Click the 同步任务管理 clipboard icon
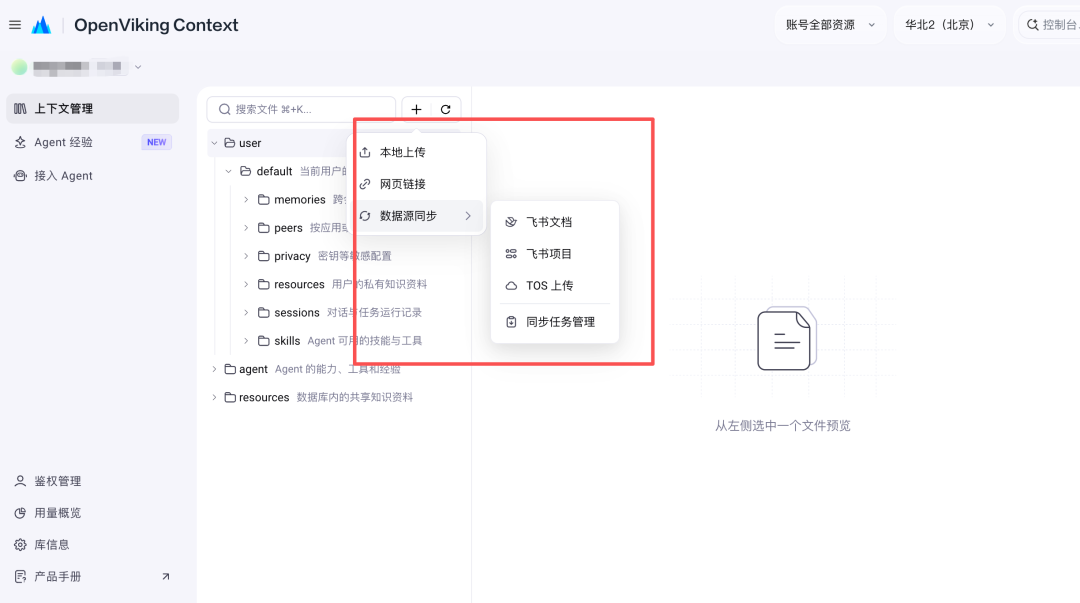This screenshot has width=1080, height=603. [511, 322]
